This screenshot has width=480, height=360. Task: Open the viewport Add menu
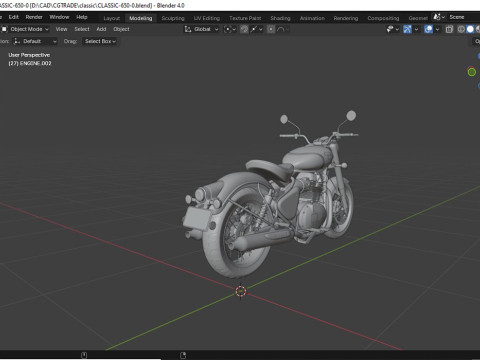tap(101, 29)
